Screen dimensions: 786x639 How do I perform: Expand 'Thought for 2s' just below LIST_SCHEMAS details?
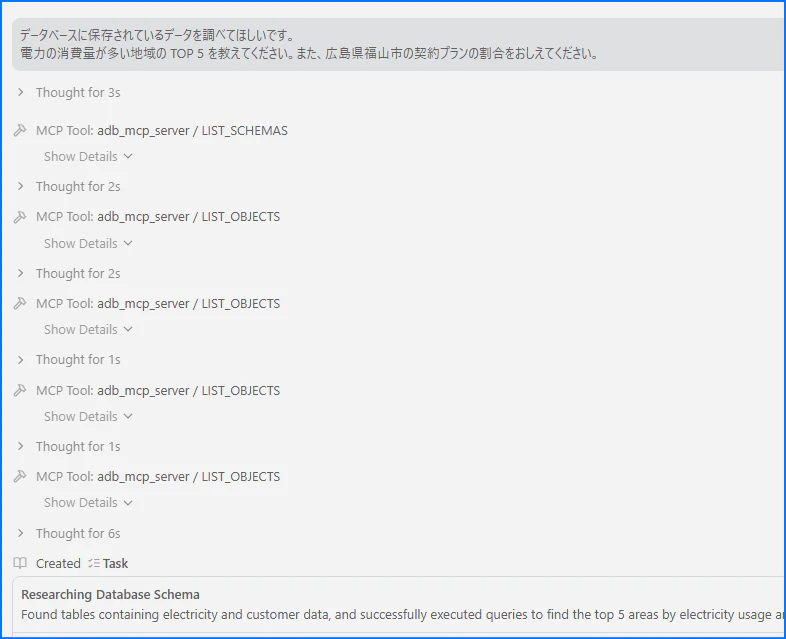pos(69,186)
